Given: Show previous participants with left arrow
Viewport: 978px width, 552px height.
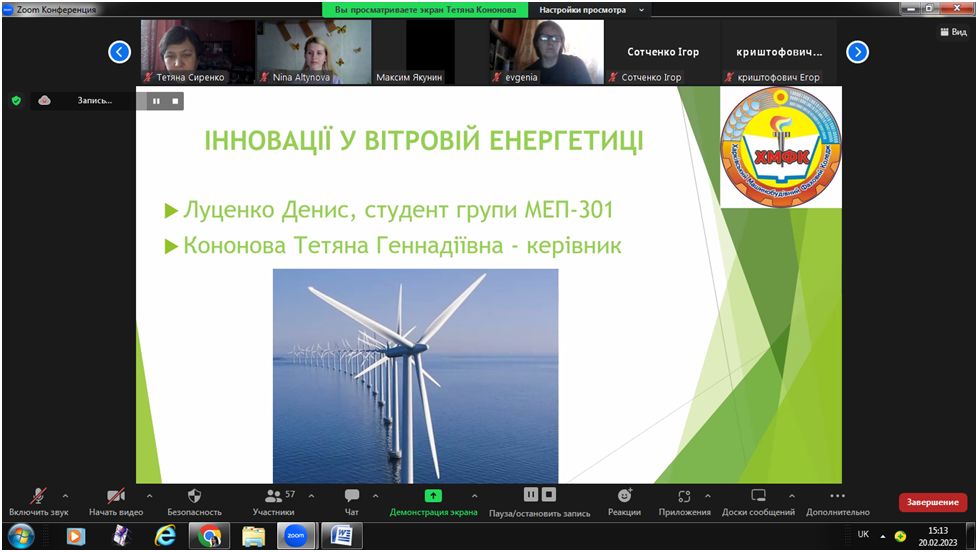Looking at the screenshot, I should (119, 52).
